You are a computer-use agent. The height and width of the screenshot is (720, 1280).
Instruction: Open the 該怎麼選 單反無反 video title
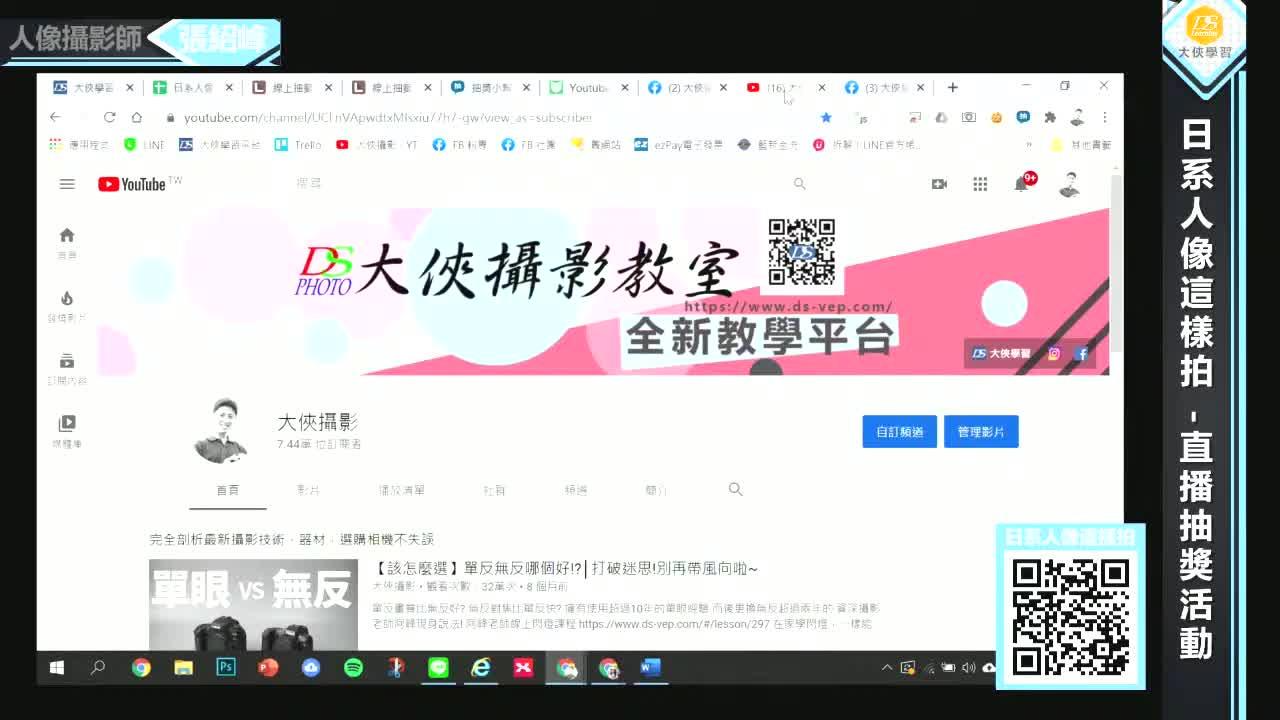(565, 568)
